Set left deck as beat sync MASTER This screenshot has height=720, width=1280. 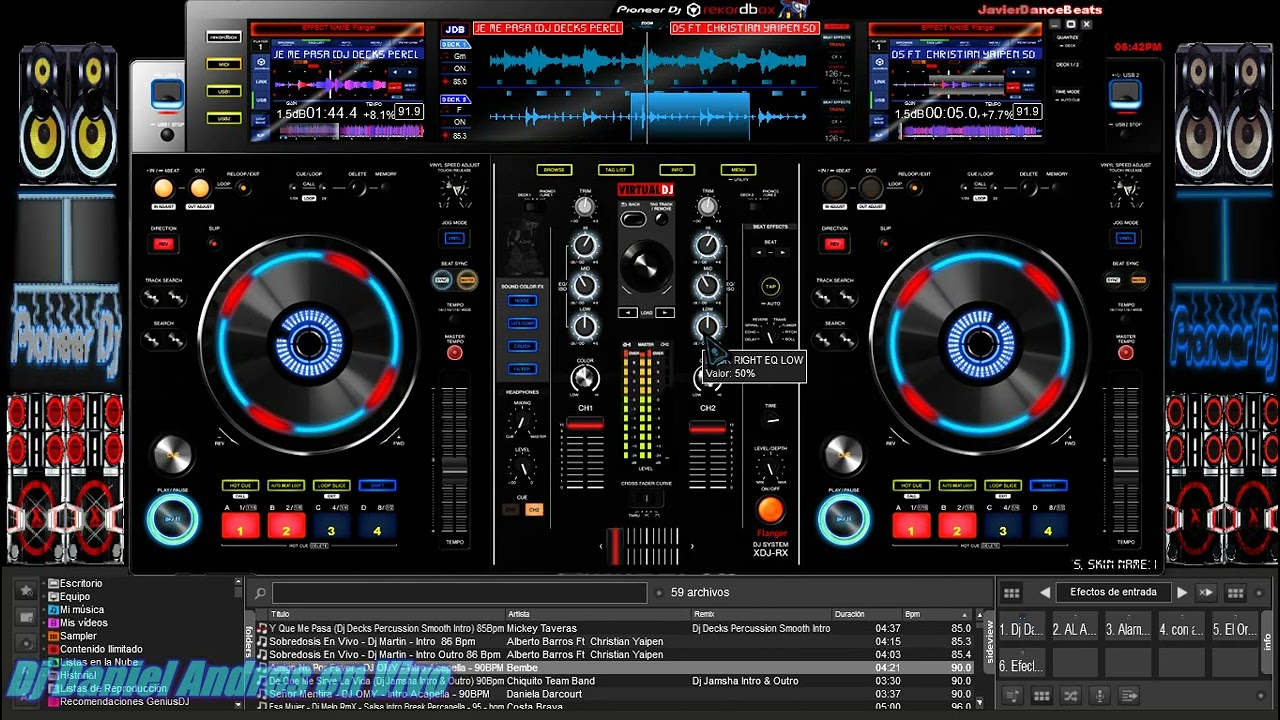point(466,280)
